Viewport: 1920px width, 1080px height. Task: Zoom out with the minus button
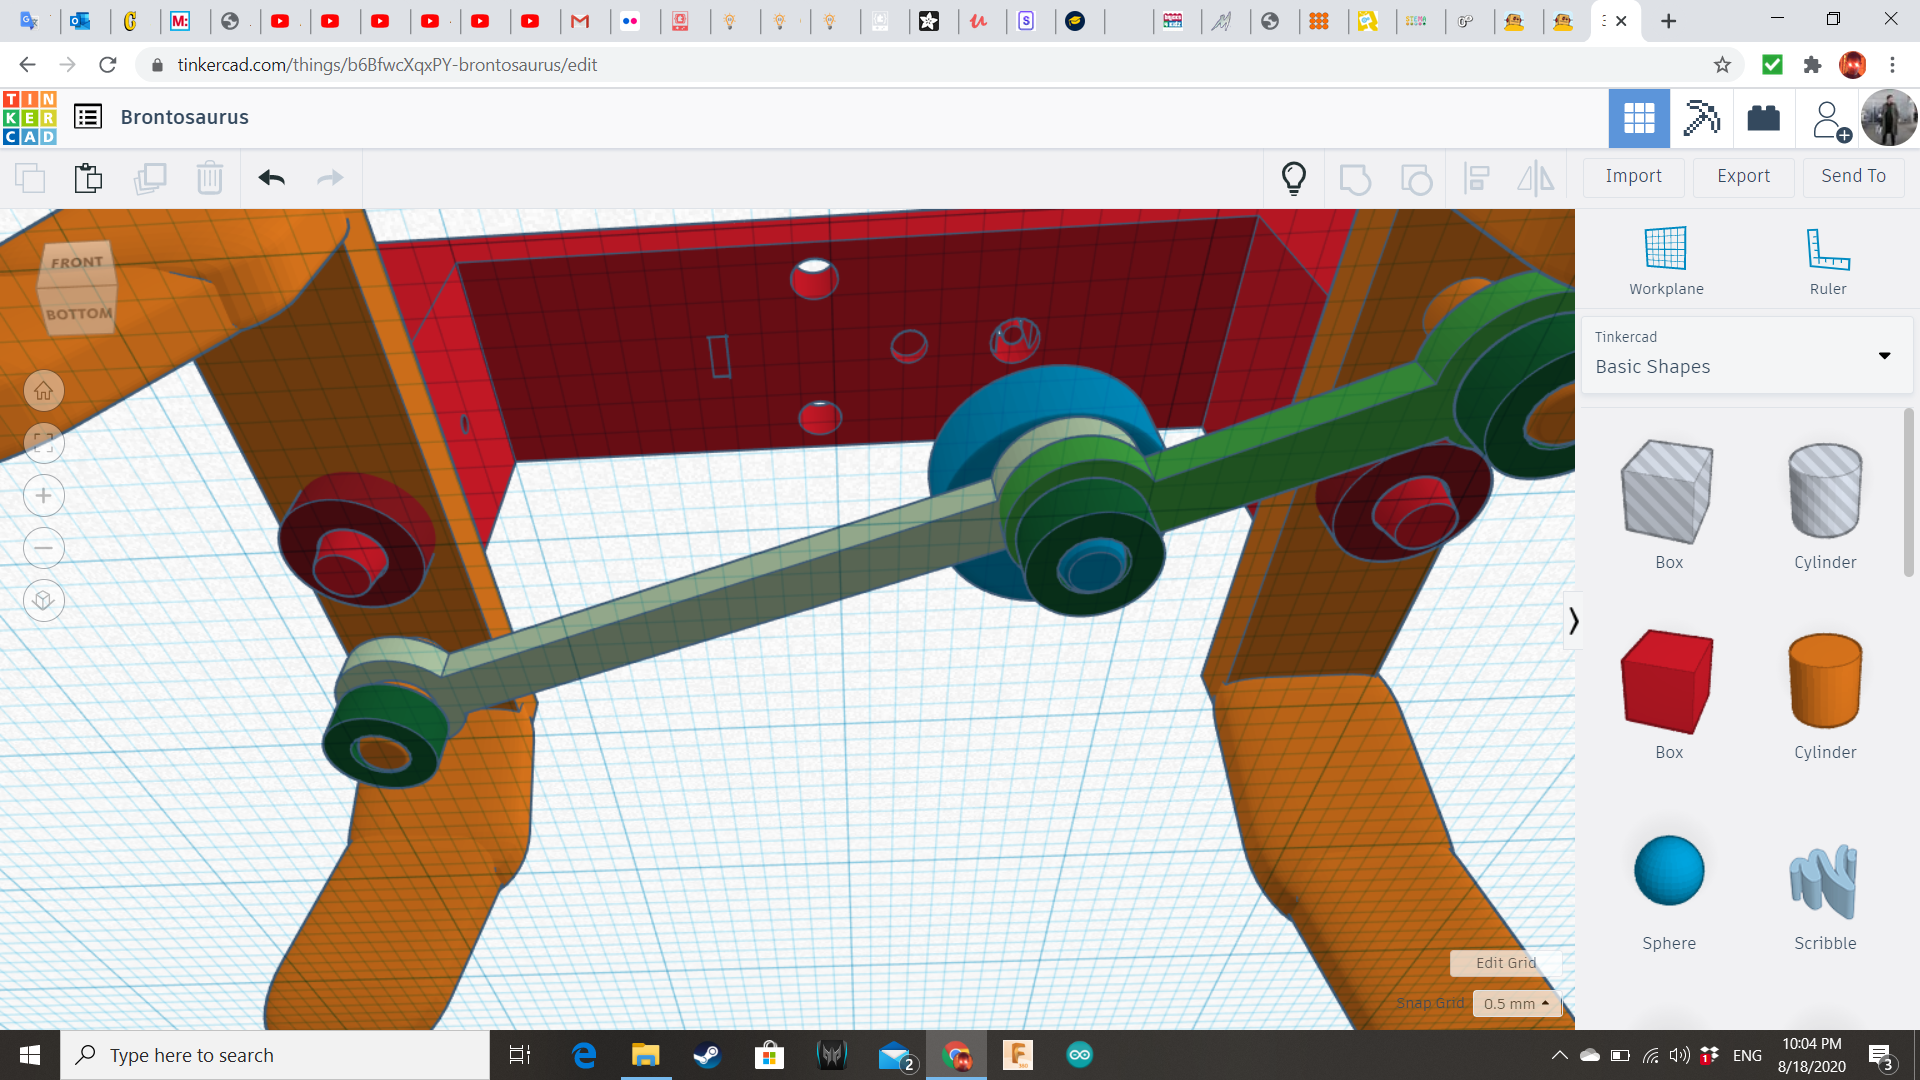point(44,548)
